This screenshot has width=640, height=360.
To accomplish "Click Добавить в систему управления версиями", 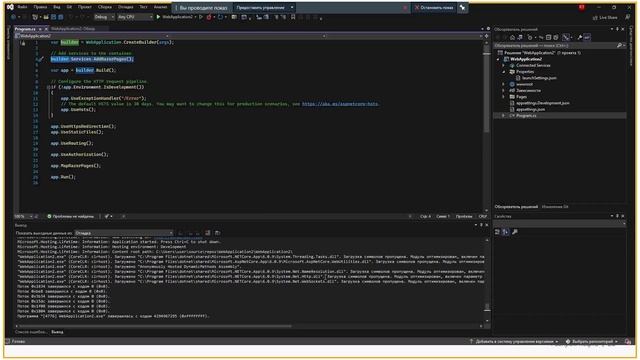I will (x=514, y=342).
